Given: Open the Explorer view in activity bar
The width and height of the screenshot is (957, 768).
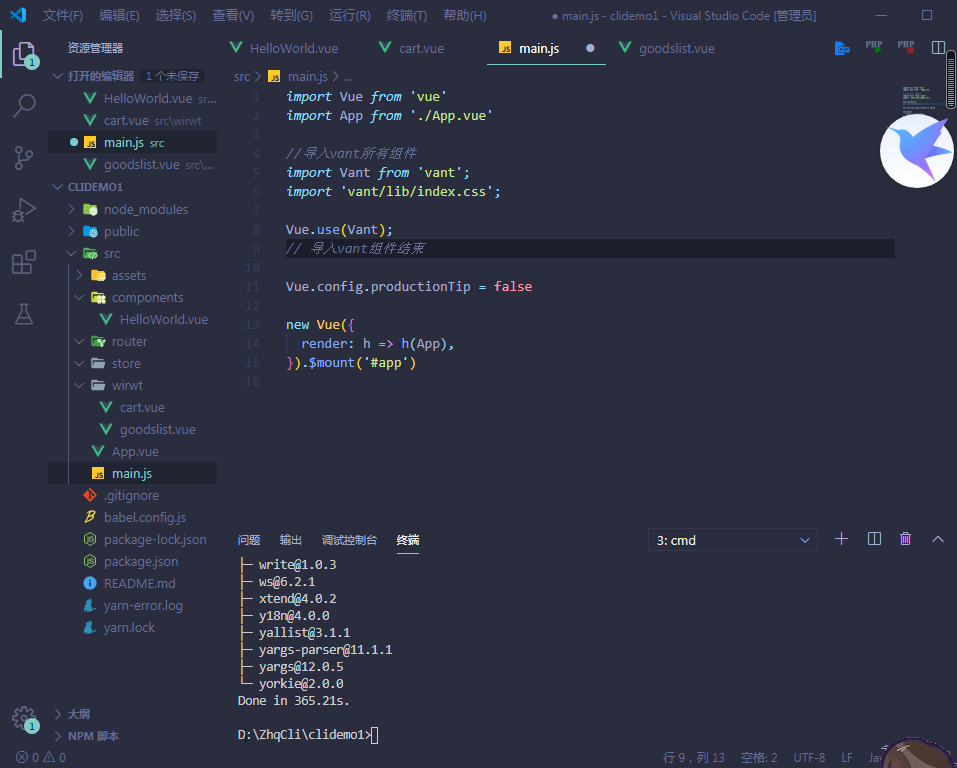Looking at the screenshot, I should (24, 54).
